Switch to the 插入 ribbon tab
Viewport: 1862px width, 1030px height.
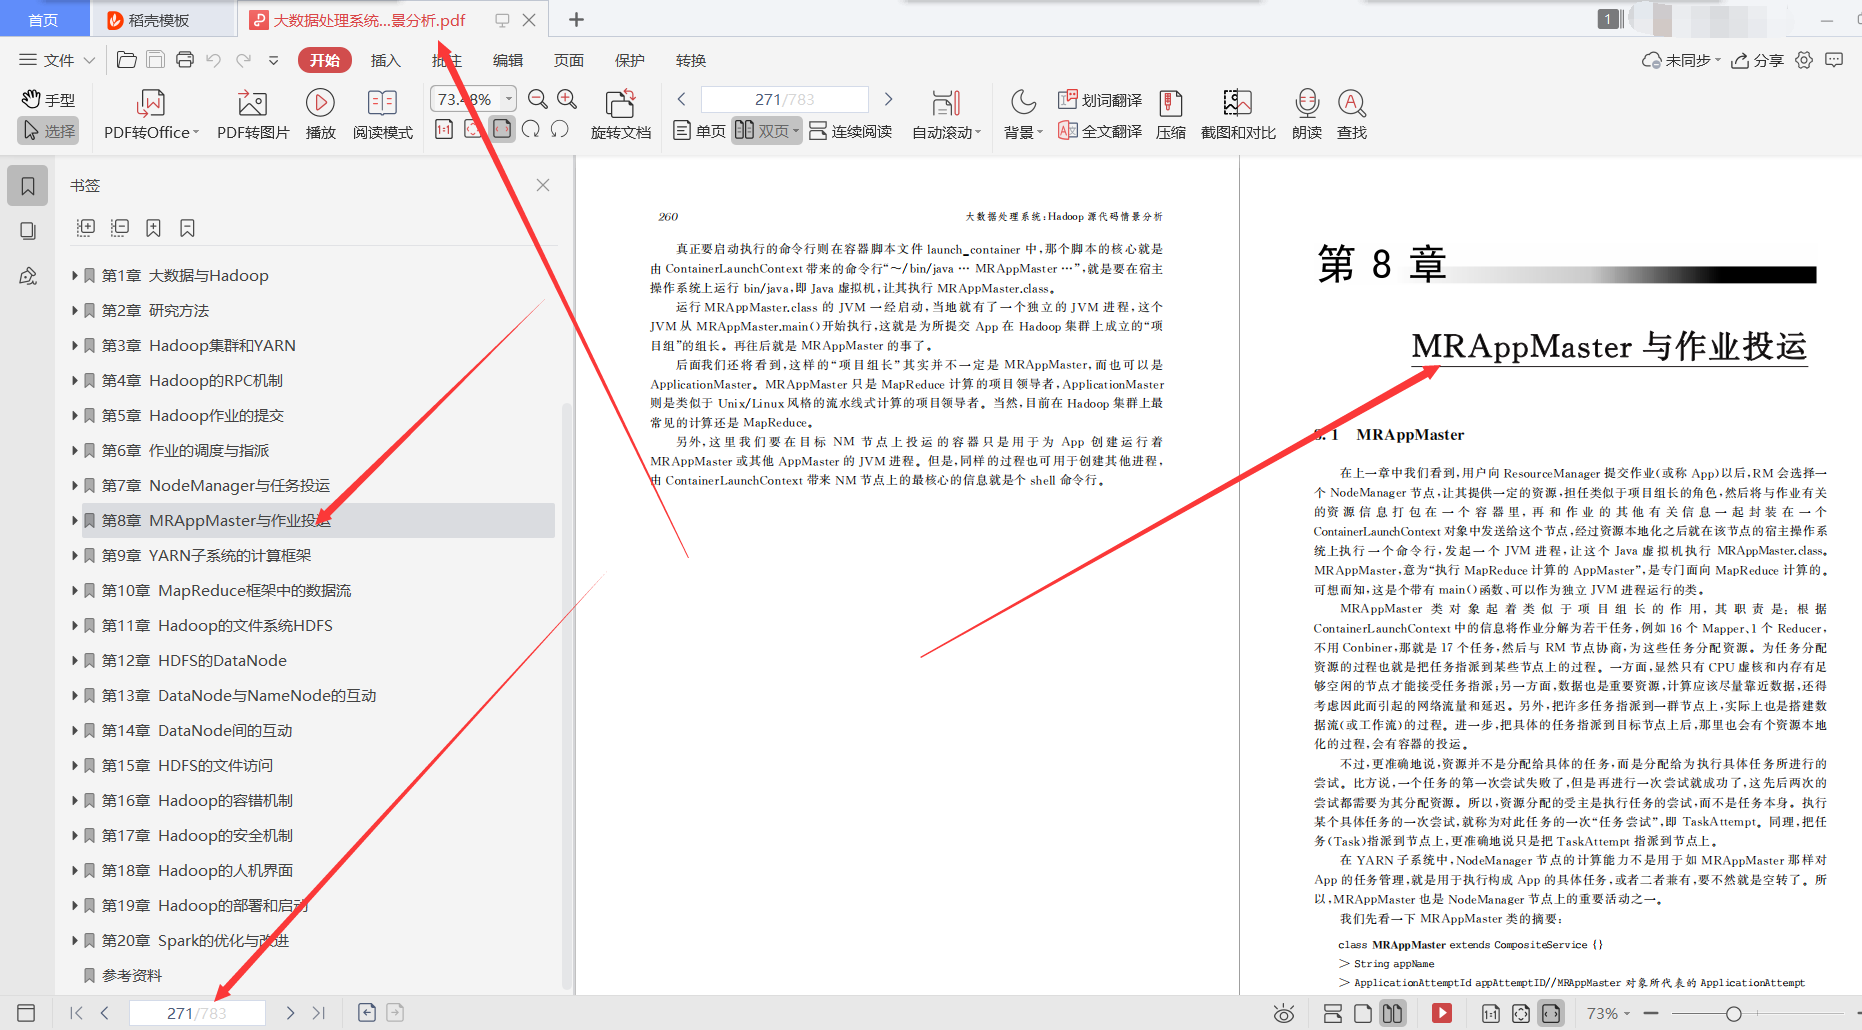point(386,60)
